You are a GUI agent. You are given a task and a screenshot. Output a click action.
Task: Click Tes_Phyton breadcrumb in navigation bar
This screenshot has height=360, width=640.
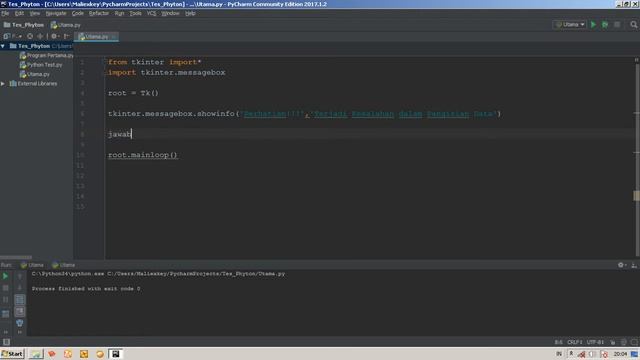pyautogui.click(x=24, y=25)
